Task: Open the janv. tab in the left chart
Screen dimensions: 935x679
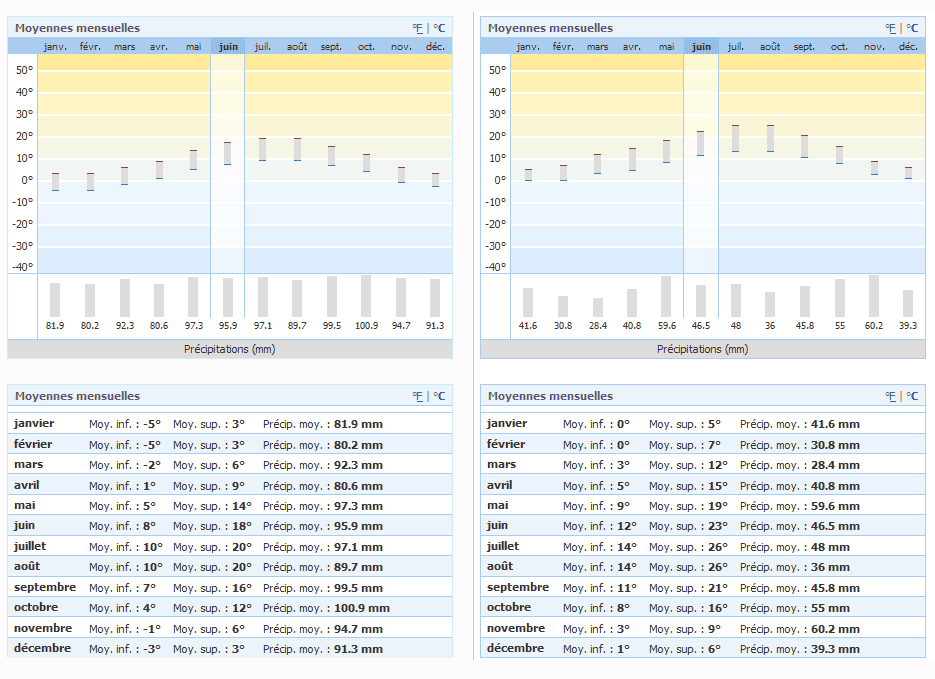Action: pos(55,46)
